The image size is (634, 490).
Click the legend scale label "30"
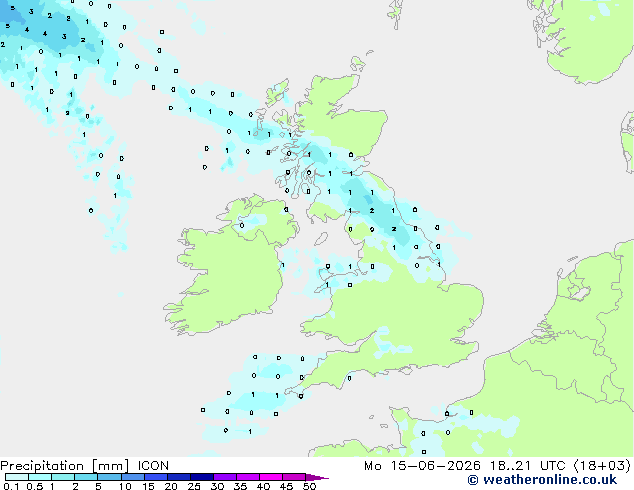pyautogui.click(x=217, y=486)
